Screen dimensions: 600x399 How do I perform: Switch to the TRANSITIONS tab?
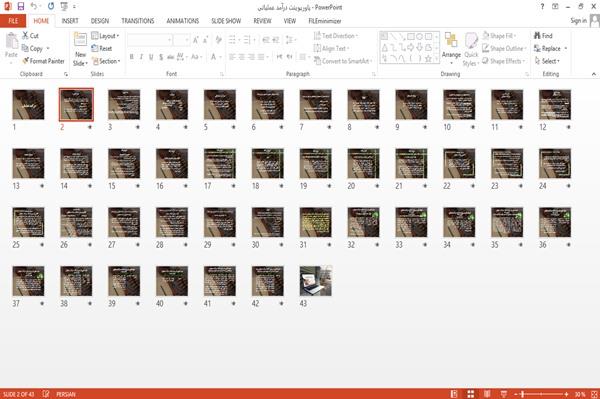(x=138, y=21)
